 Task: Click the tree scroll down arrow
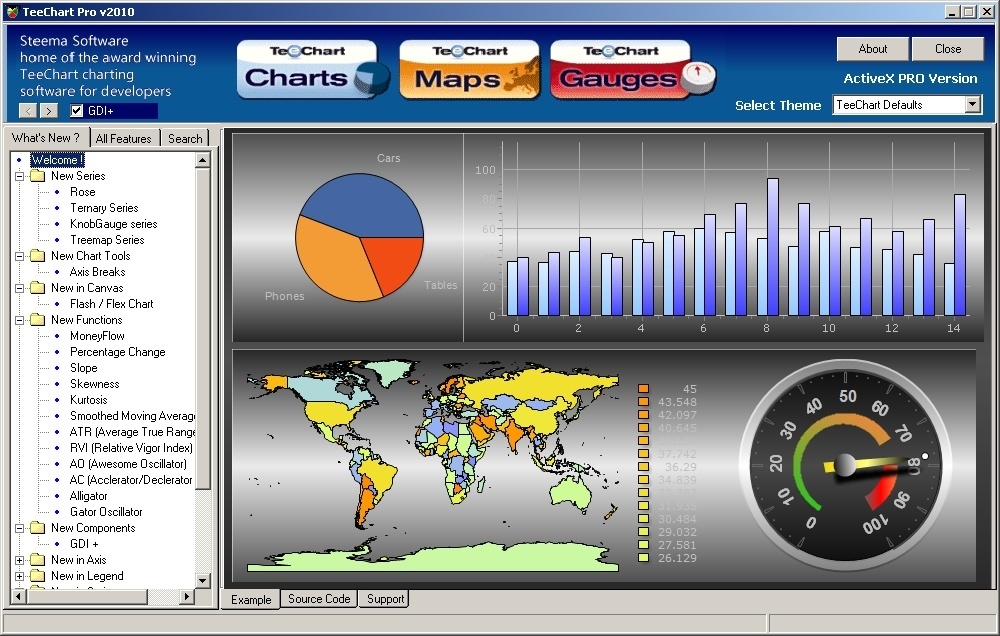pyautogui.click(x=203, y=580)
